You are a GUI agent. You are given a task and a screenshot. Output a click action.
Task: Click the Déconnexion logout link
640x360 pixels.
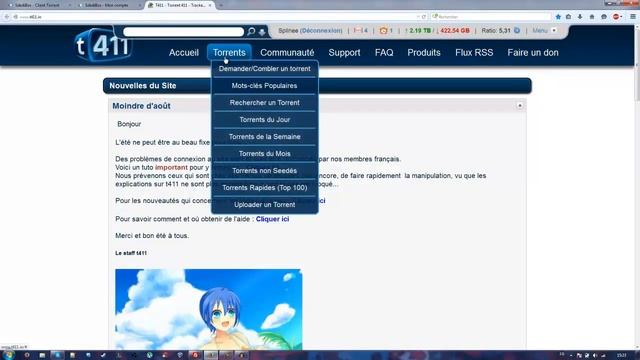321,31
